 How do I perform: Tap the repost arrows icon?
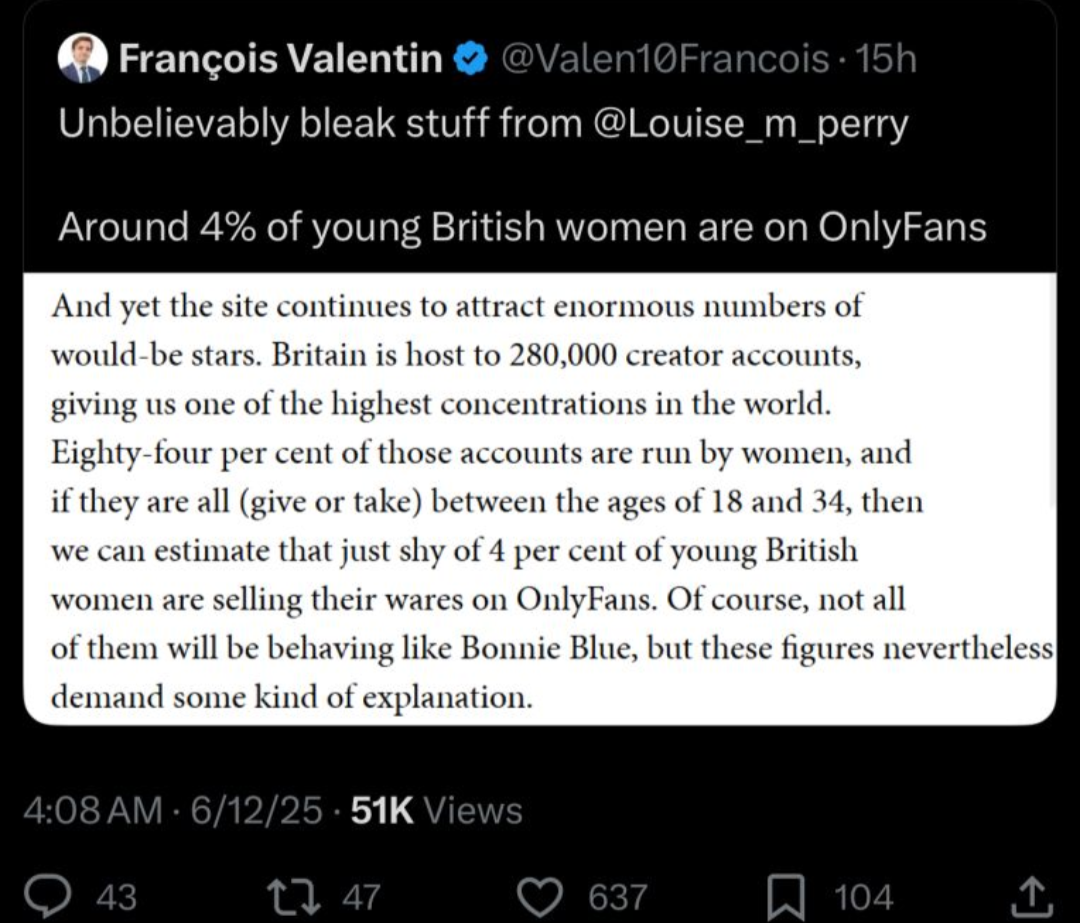click(x=293, y=897)
